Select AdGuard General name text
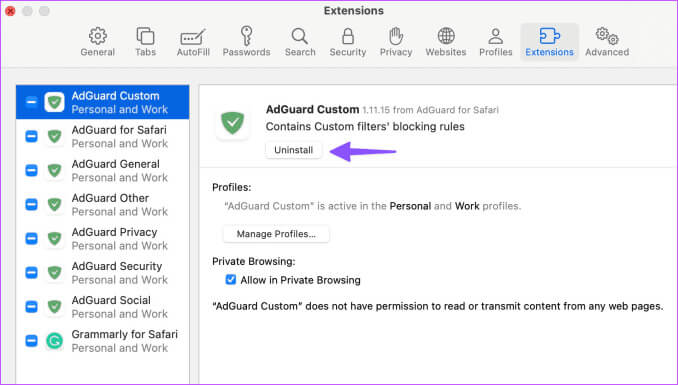 click(116, 164)
